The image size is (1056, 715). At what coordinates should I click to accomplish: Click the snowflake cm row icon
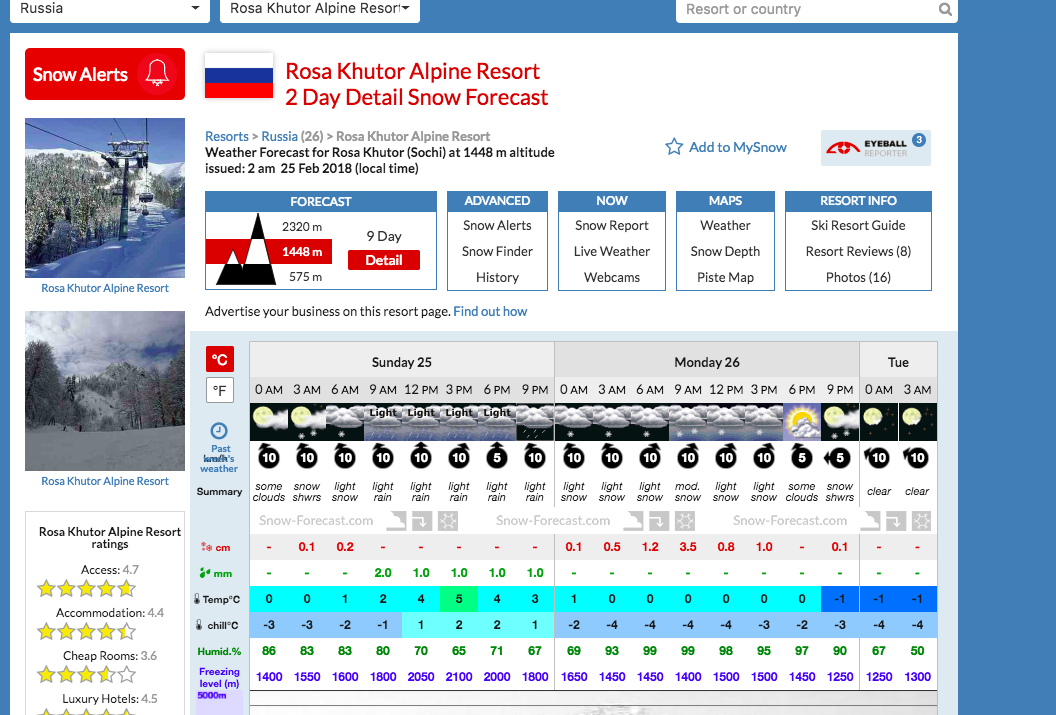click(x=207, y=547)
